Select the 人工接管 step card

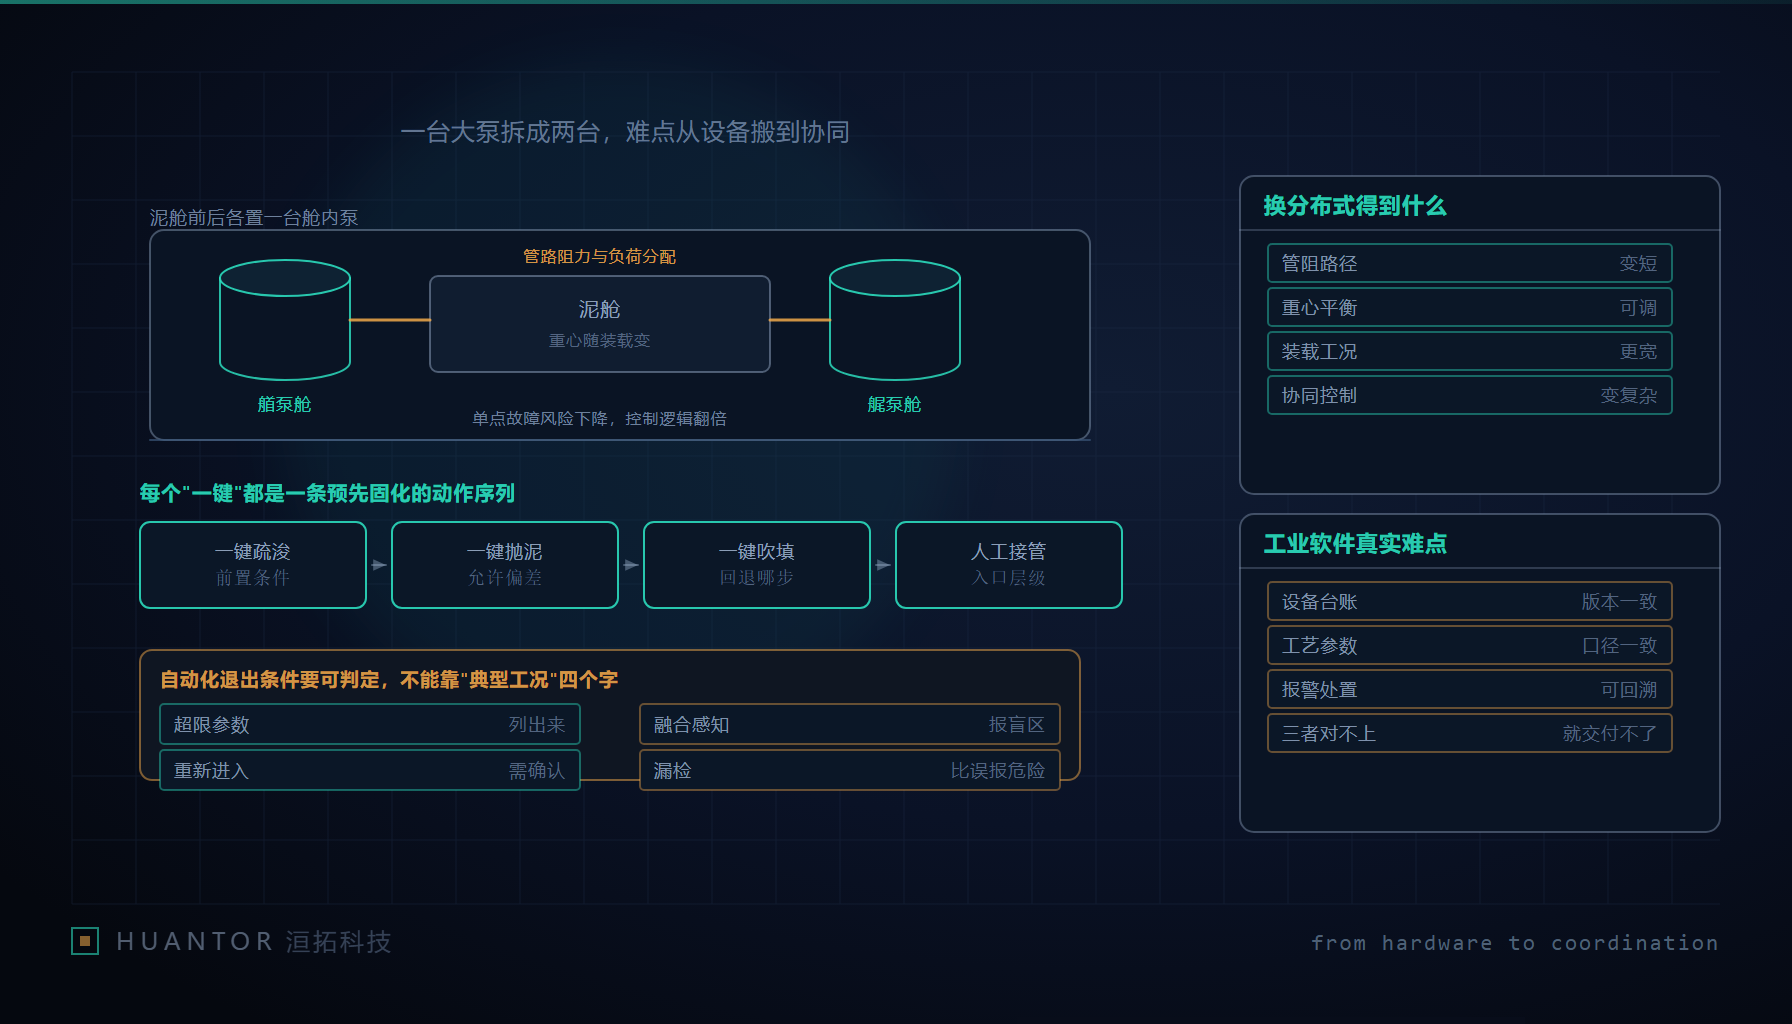pyautogui.click(x=1009, y=565)
